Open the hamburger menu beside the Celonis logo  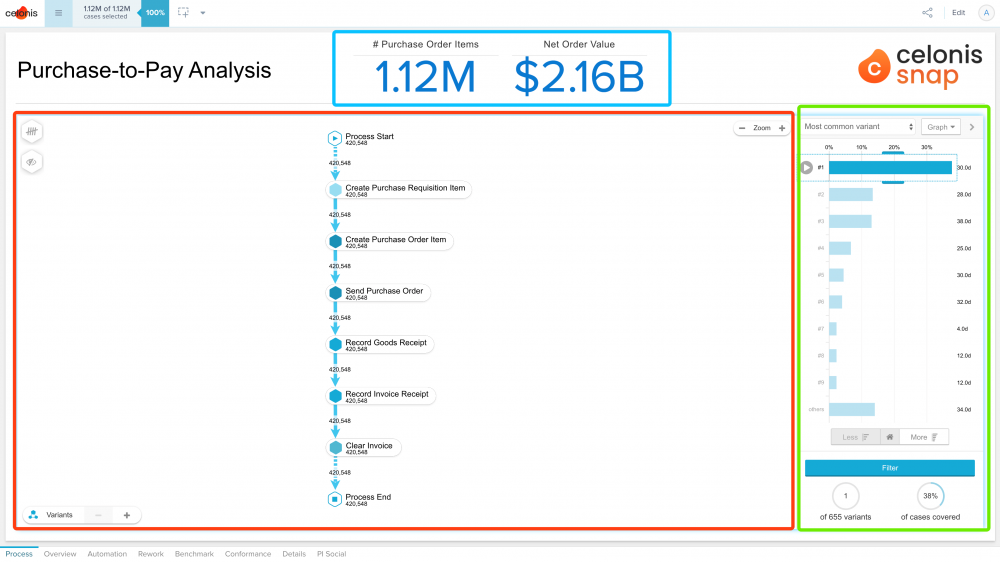(x=58, y=13)
